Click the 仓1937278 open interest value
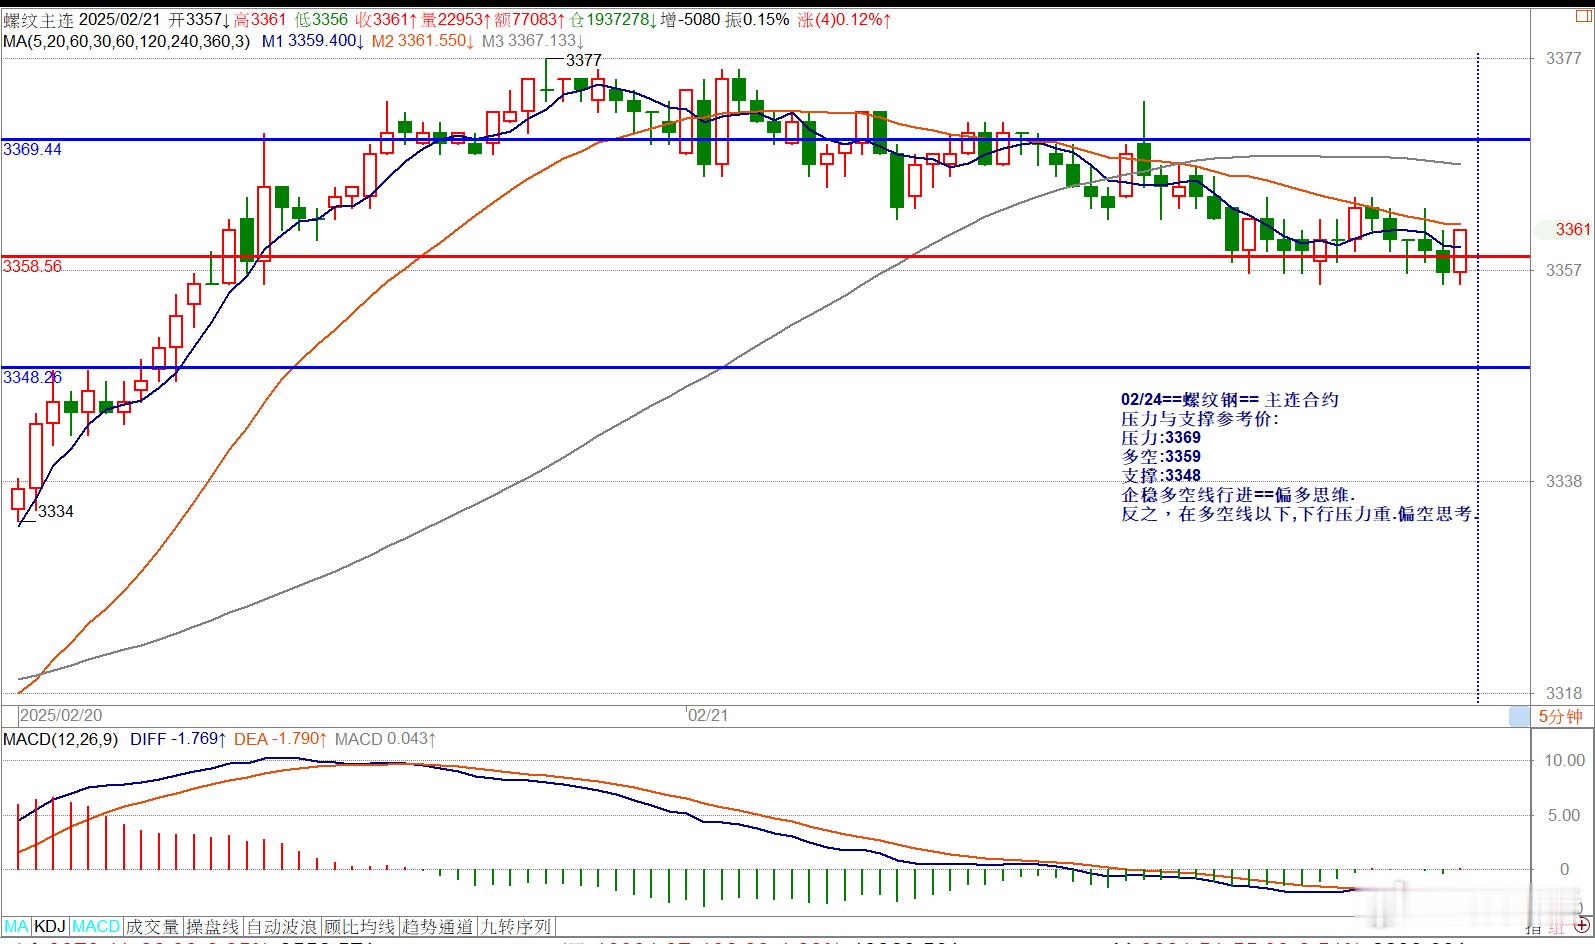Viewport: 1595px width, 944px height. coord(612,19)
